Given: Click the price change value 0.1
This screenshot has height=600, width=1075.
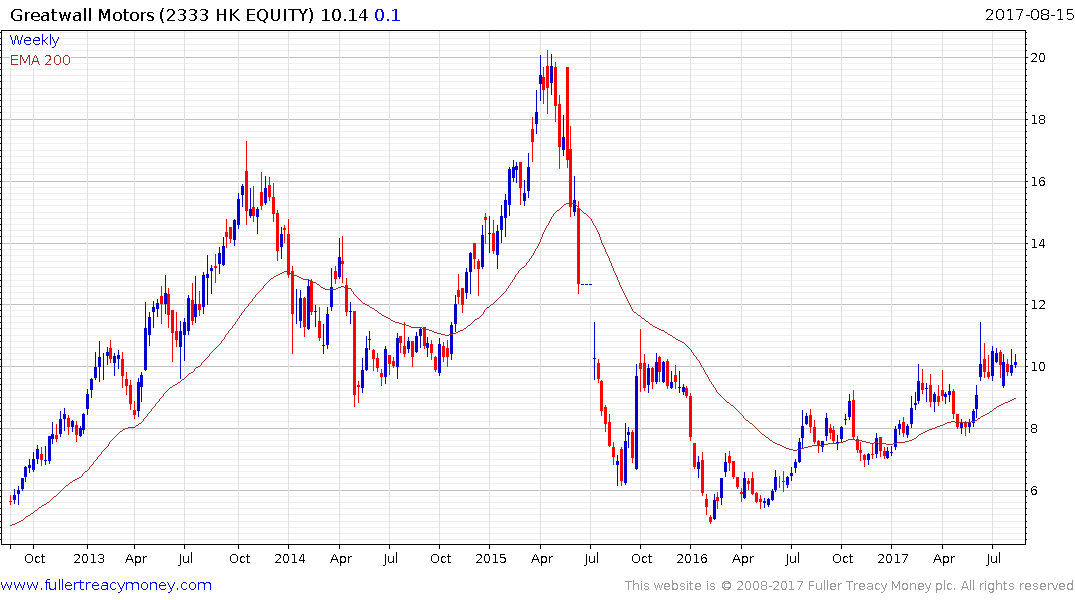Looking at the screenshot, I should click(387, 15).
